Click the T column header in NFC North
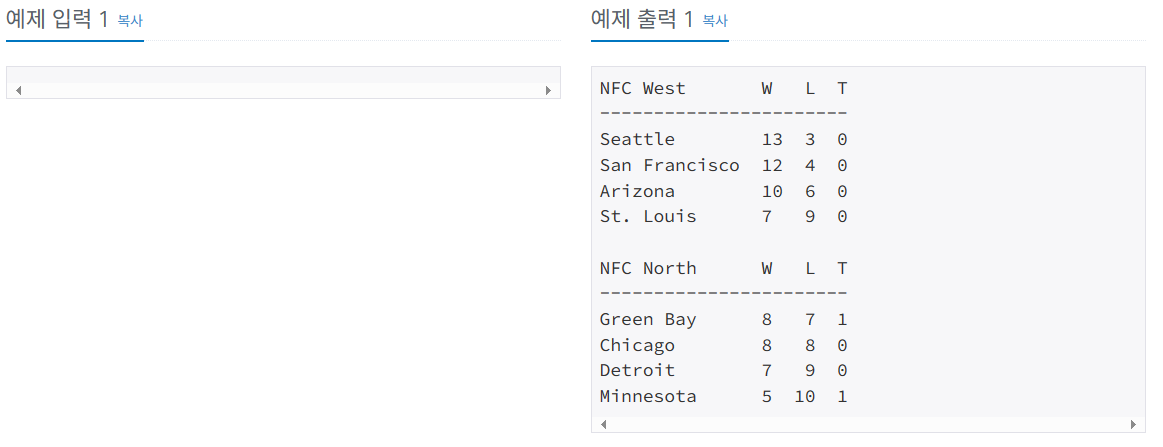This screenshot has height=447, width=1163. click(x=842, y=268)
